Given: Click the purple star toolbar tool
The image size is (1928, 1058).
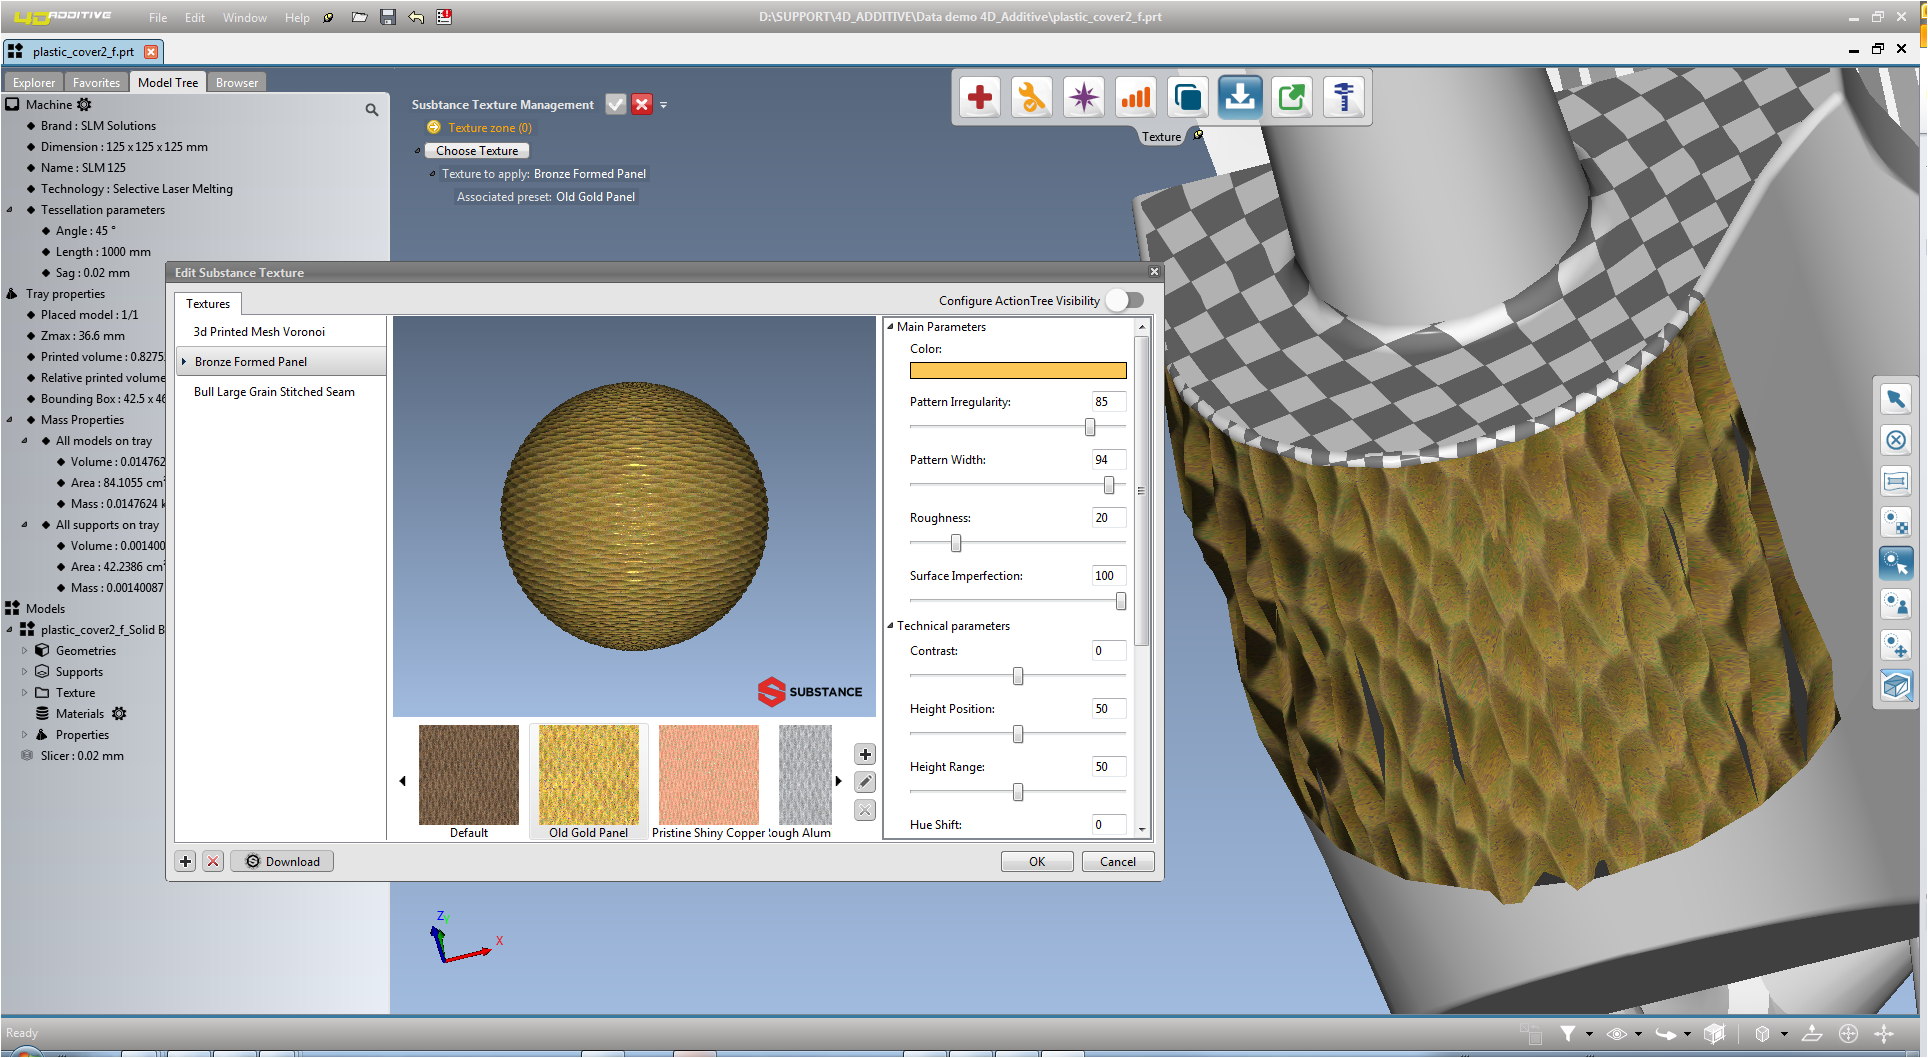Looking at the screenshot, I should pos(1083,97).
